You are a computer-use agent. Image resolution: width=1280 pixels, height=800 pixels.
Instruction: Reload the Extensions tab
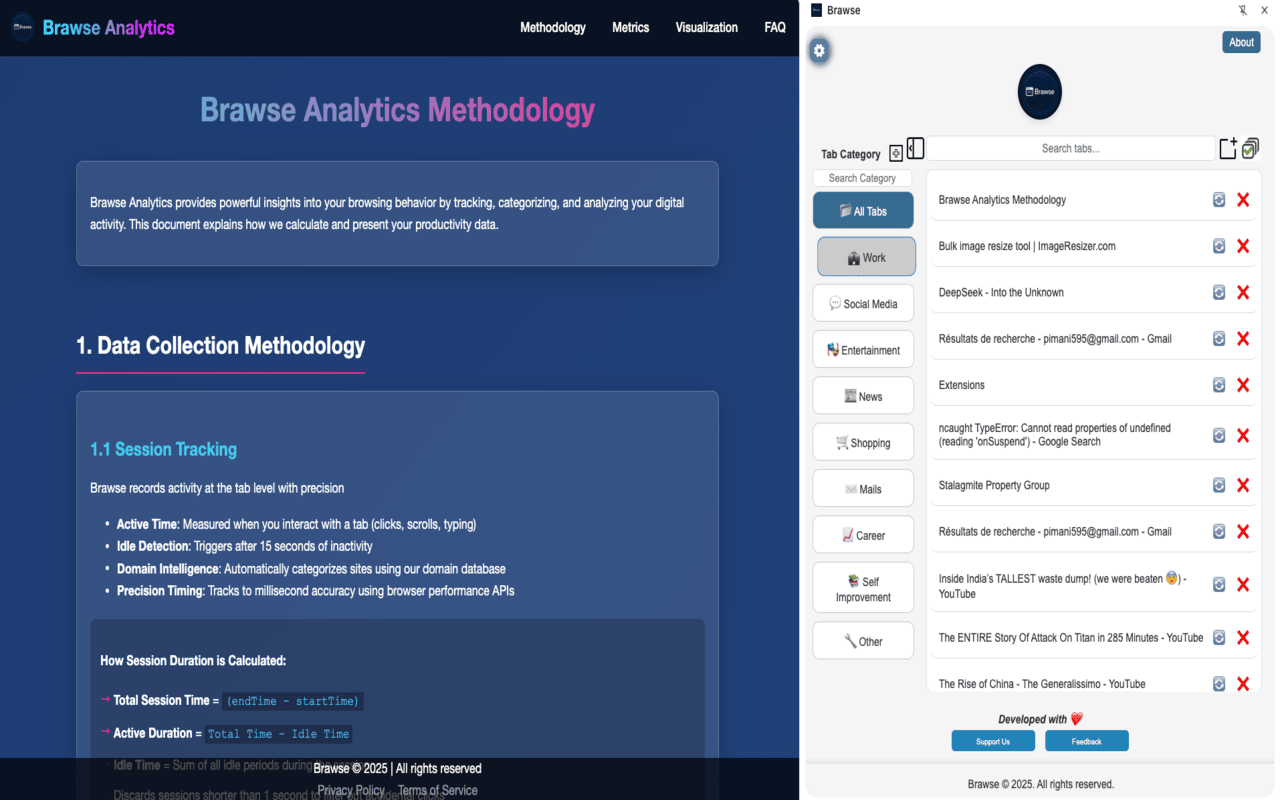point(1219,385)
